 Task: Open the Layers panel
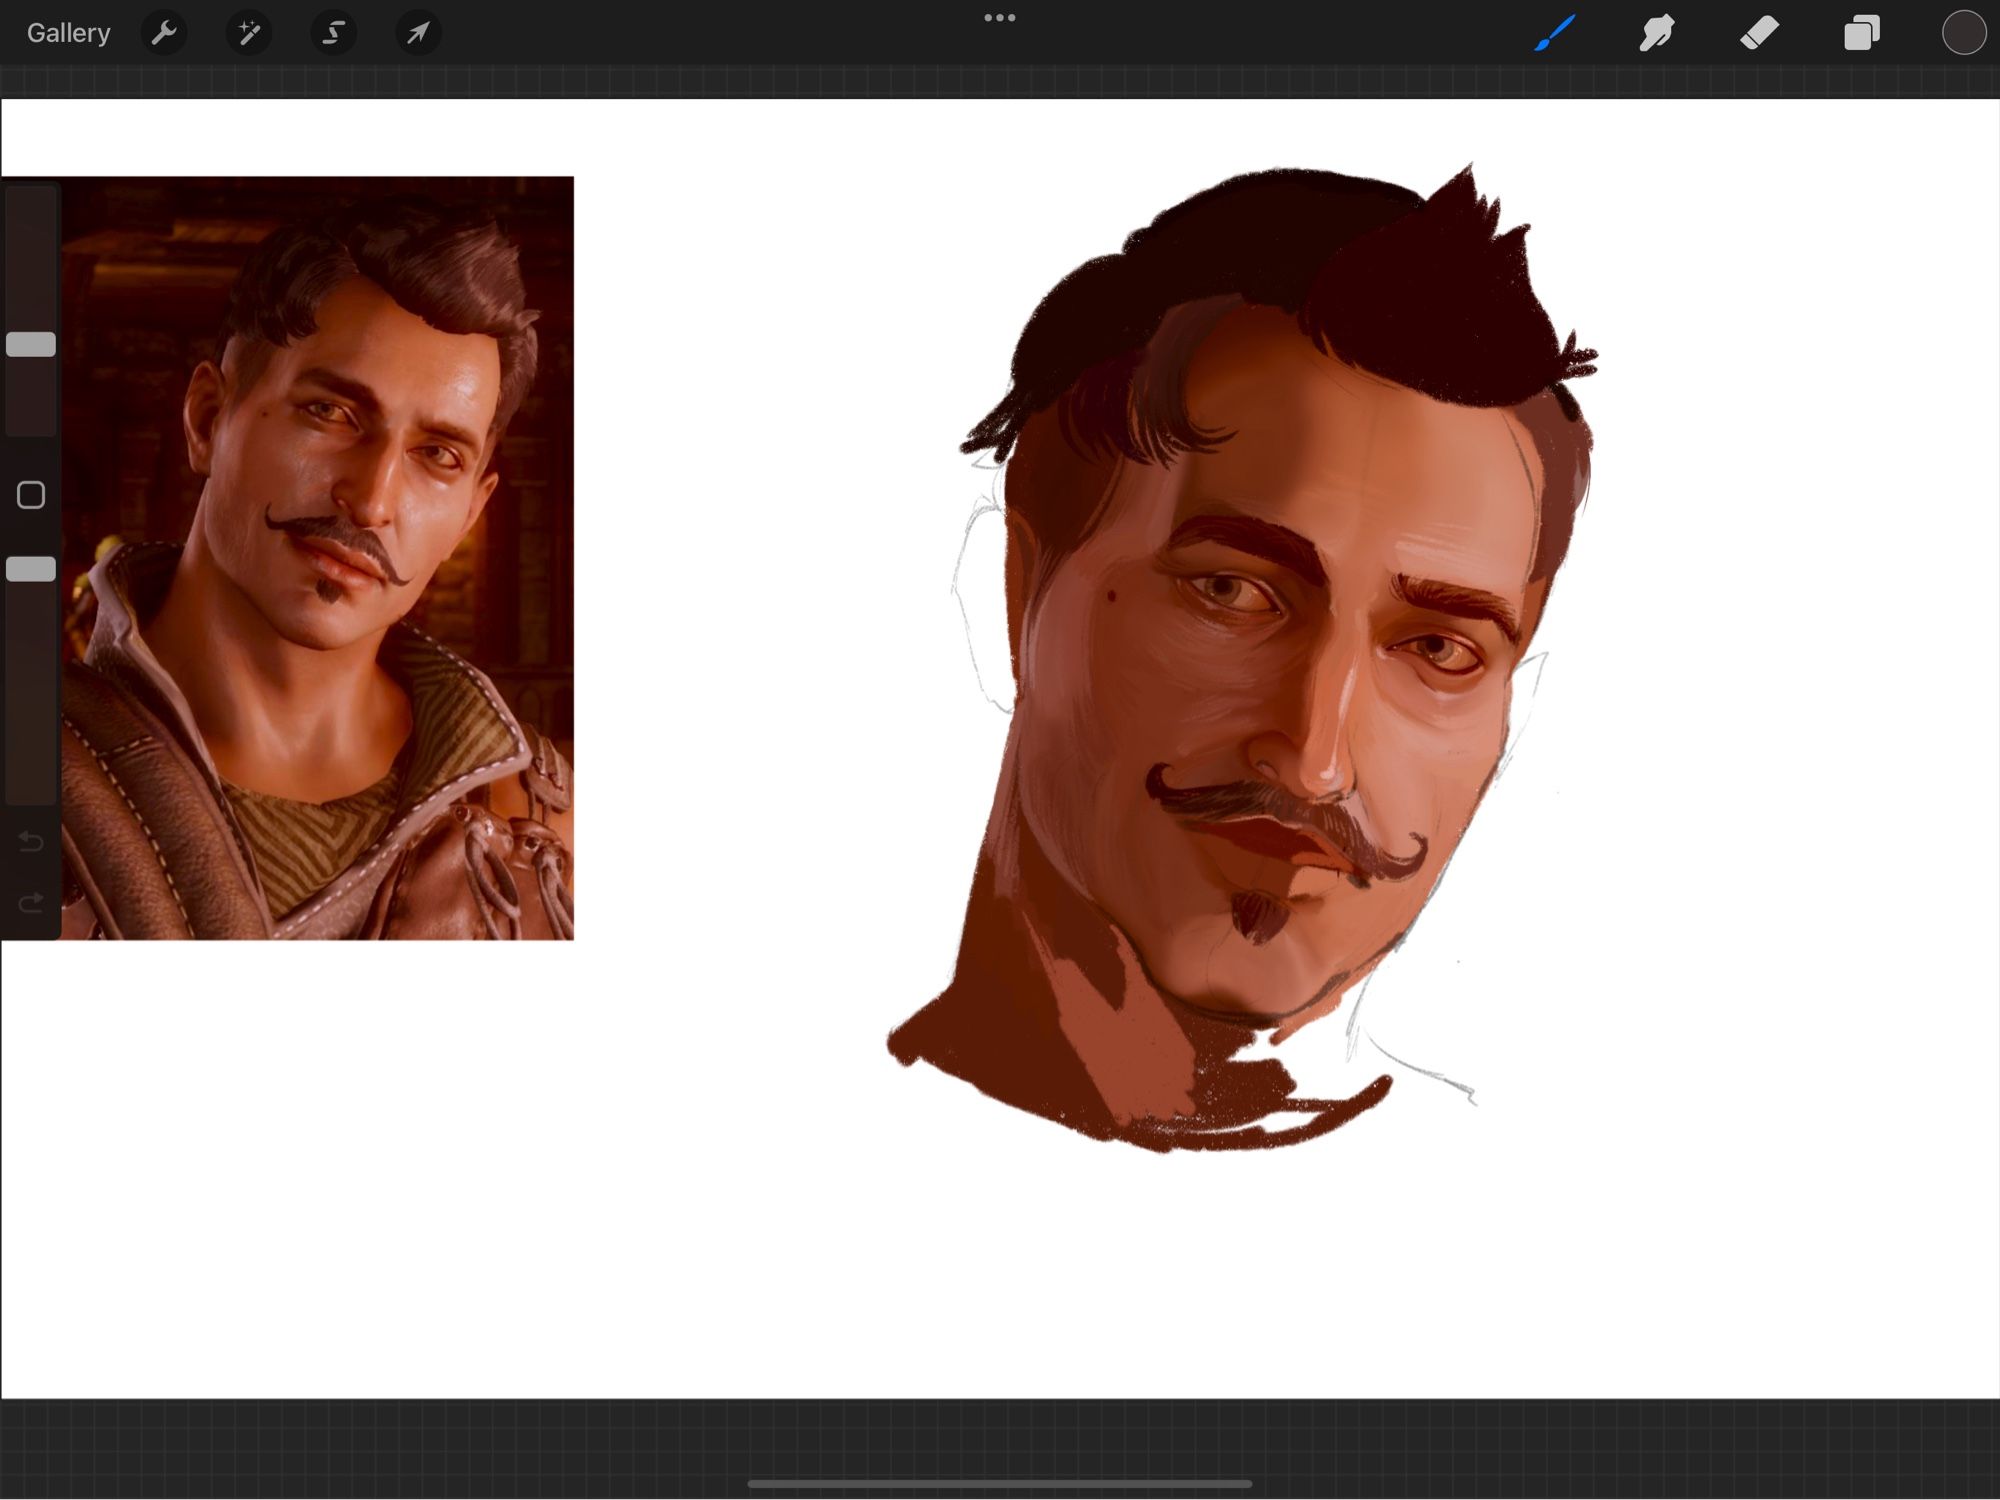pyautogui.click(x=1862, y=33)
